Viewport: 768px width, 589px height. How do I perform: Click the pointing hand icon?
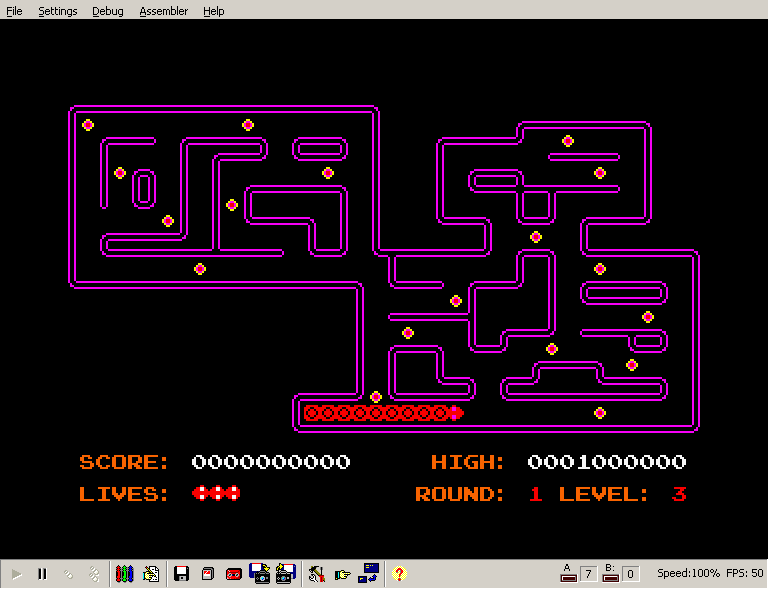tap(342, 574)
